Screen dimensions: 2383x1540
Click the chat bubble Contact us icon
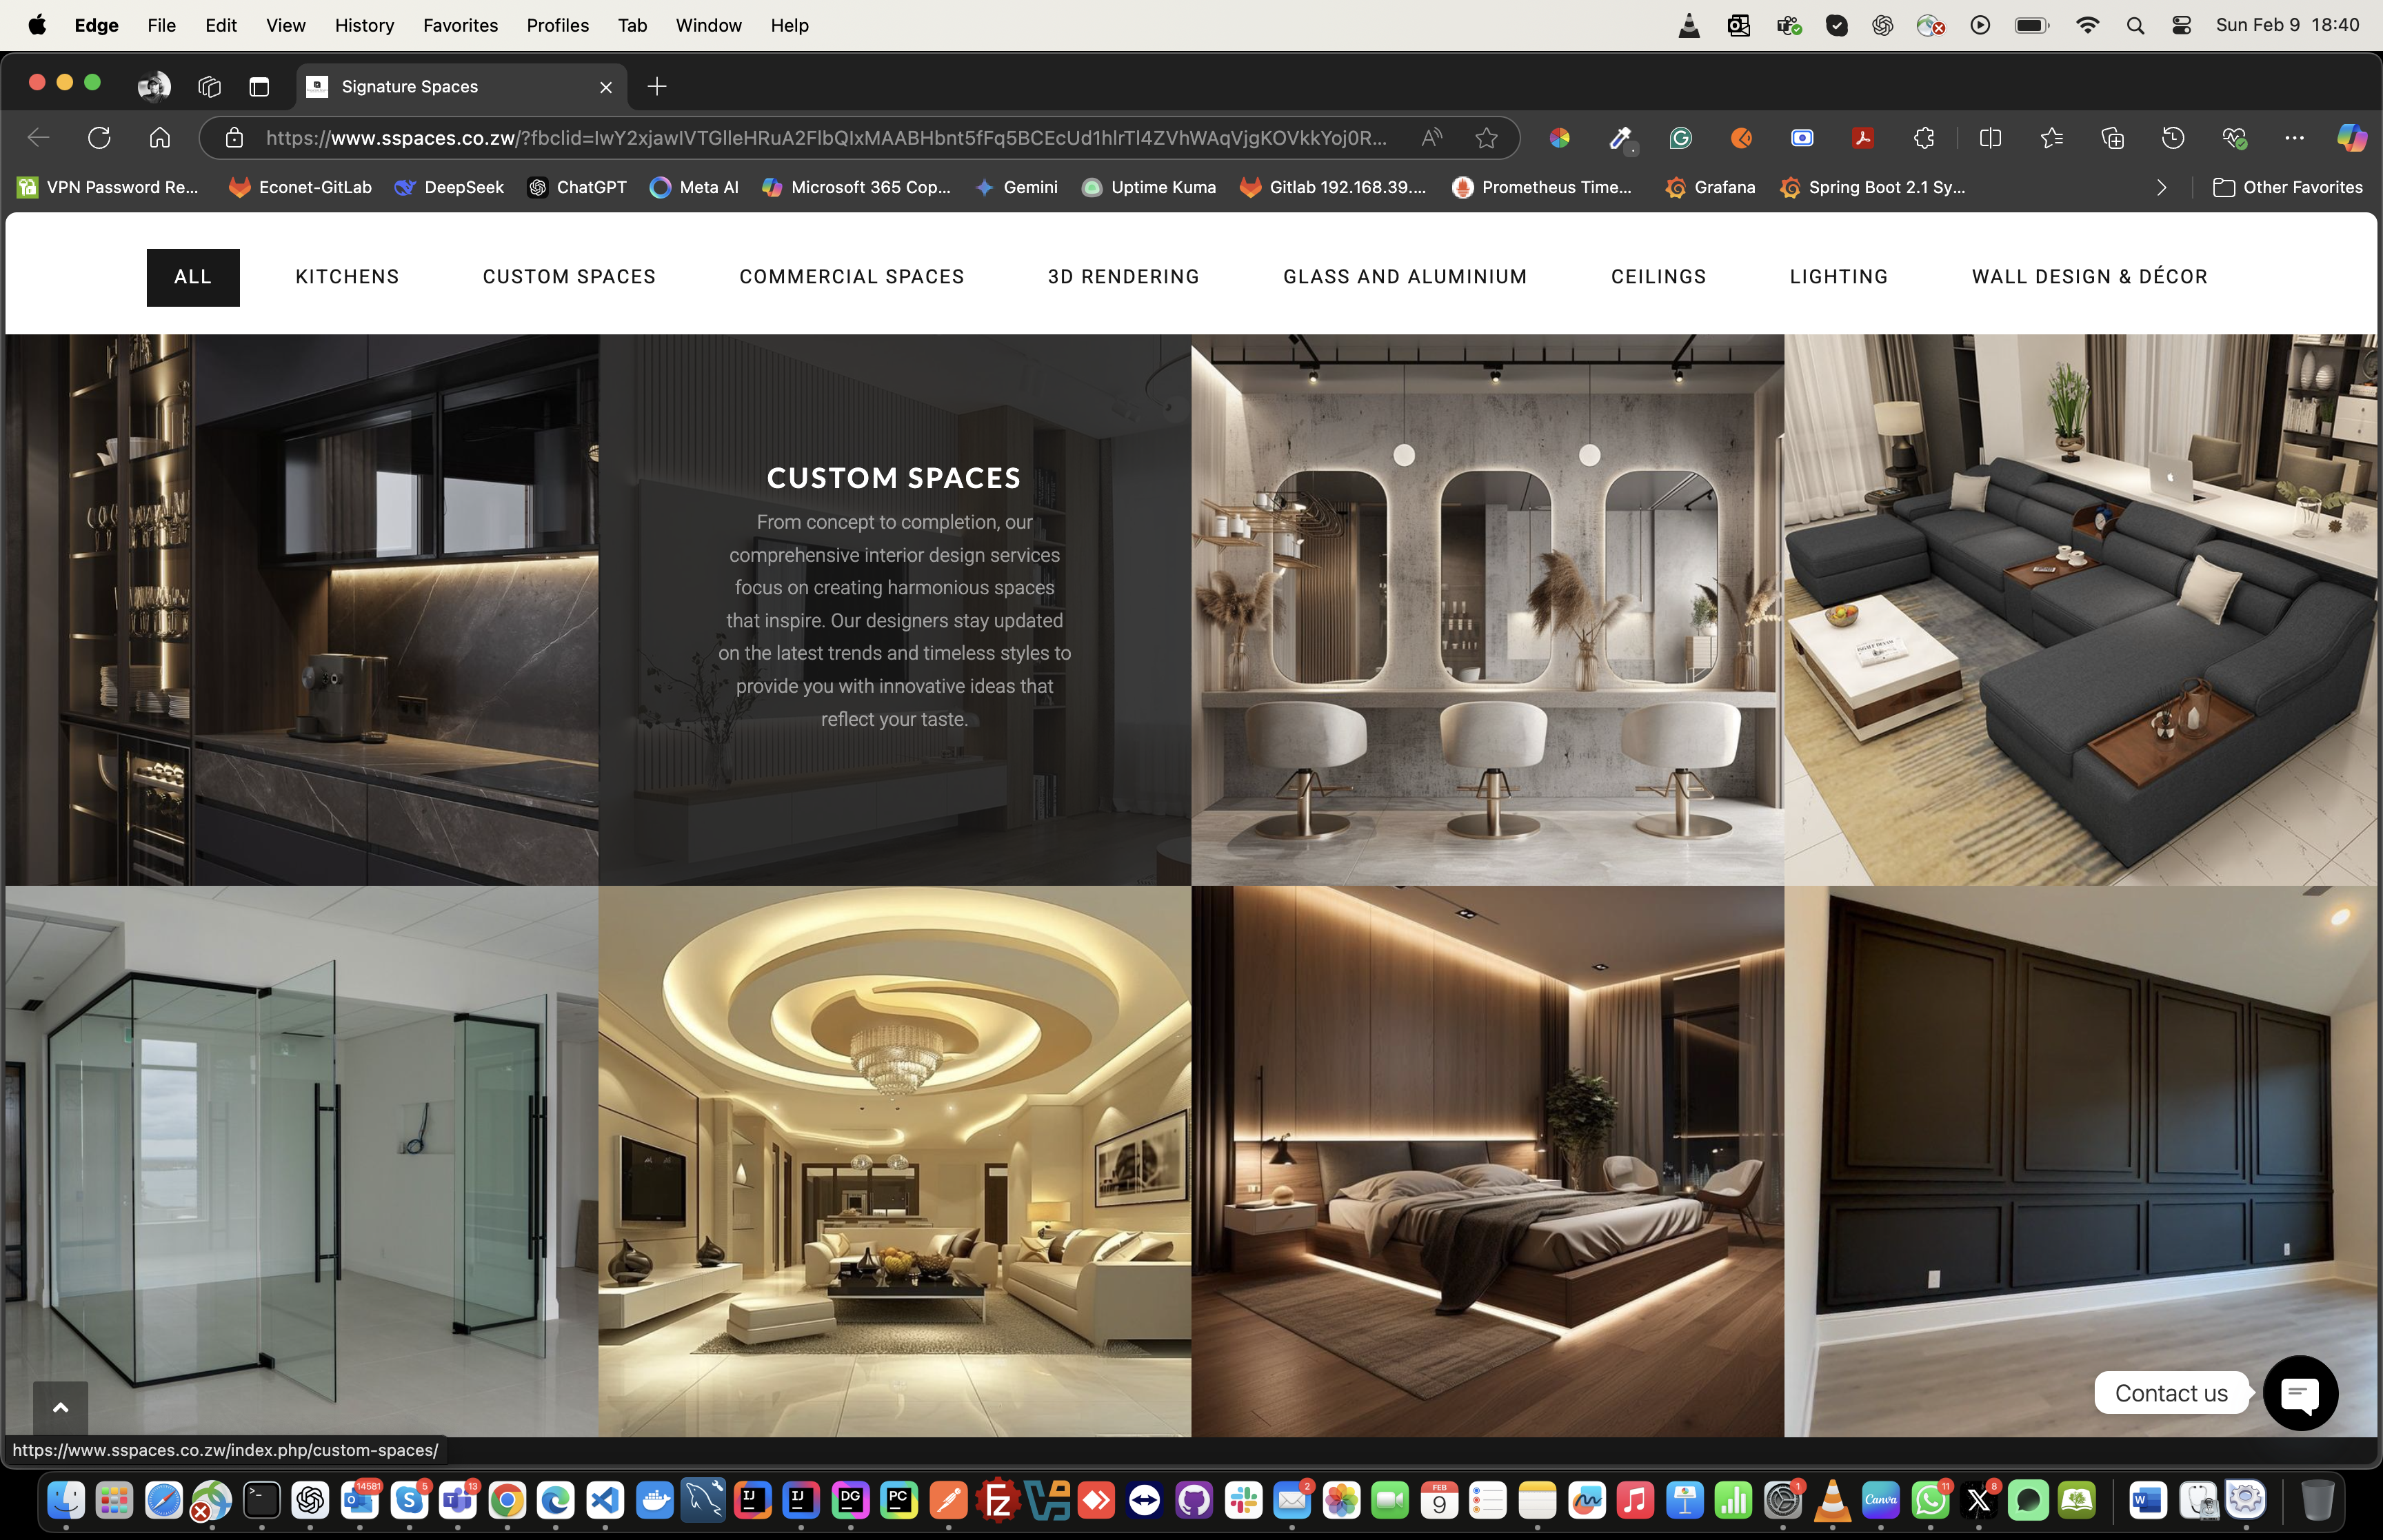[x=2300, y=1393]
